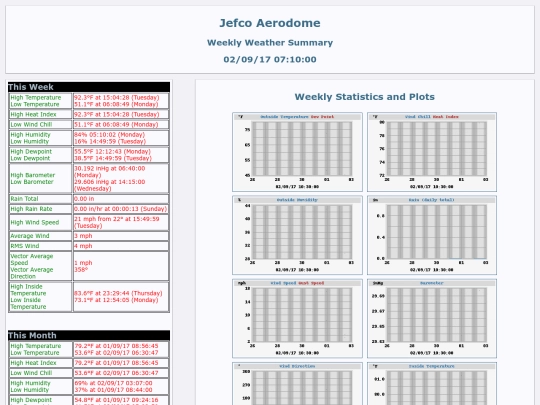540x405 pixels.
Task: Select the High Wind Speed value 21 mph
Action: (117, 222)
